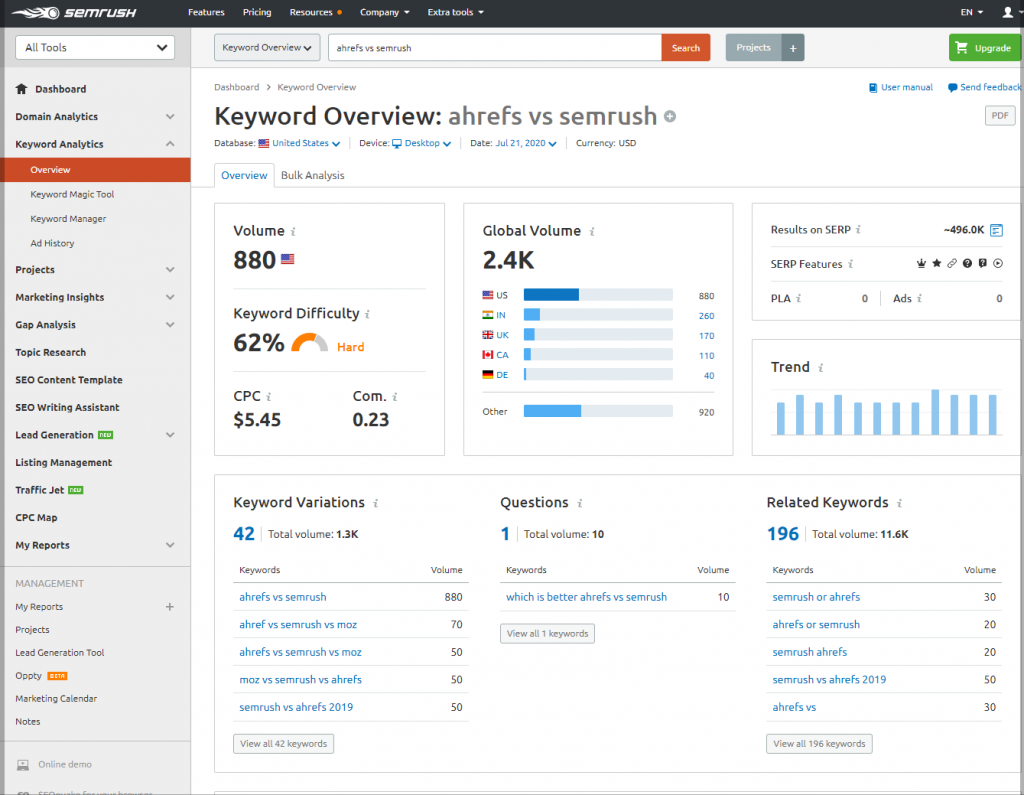Click View all 1 keywords button
Image resolution: width=1024 pixels, height=795 pixels.
547,634
